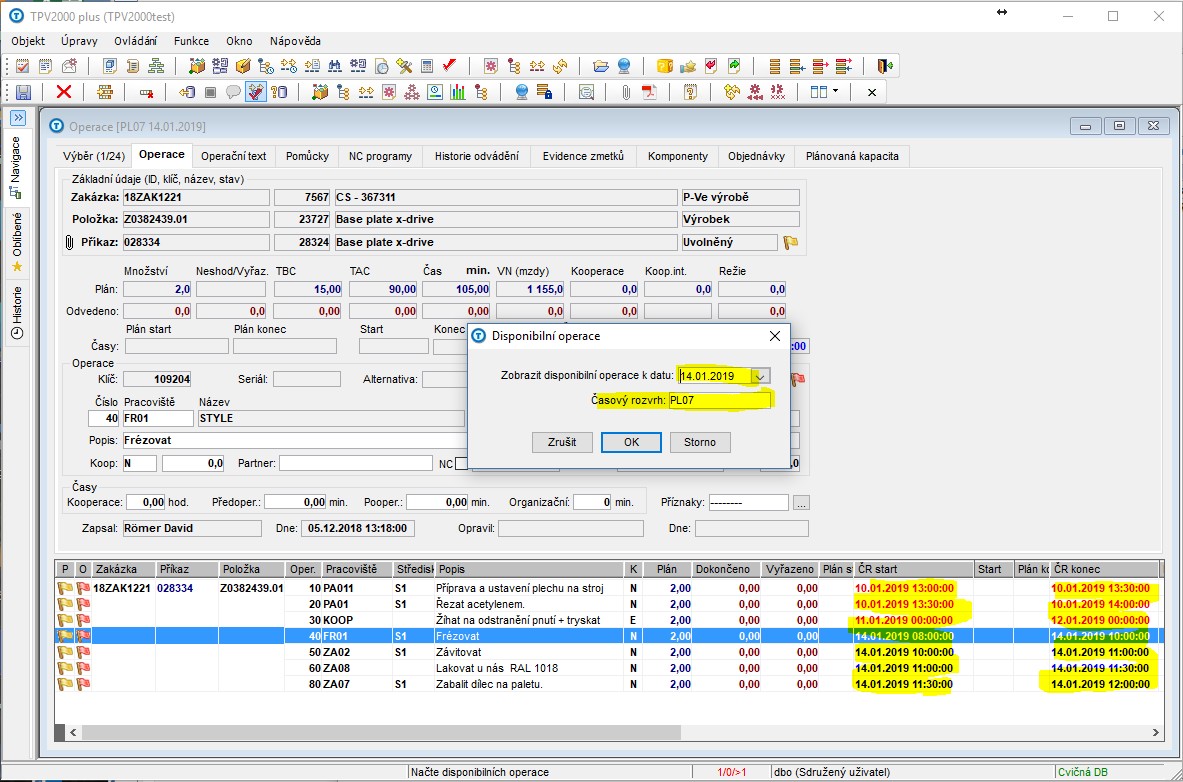Switch to the Plánovaná kapacita tab
Viewport: 1183px width, 782px height.
pos(852,156)
